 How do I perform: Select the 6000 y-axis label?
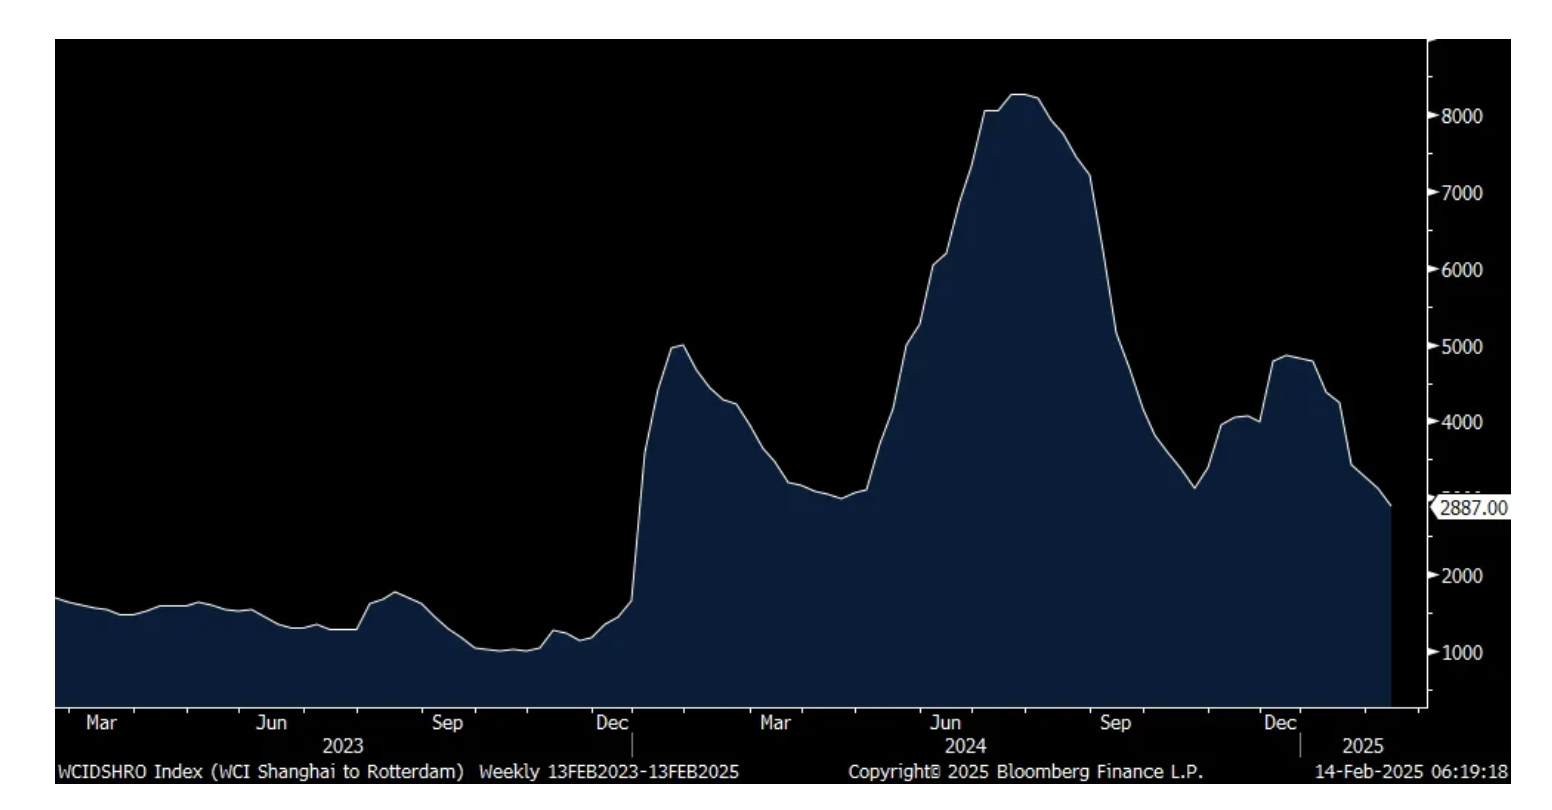[x=1461, y=270]
